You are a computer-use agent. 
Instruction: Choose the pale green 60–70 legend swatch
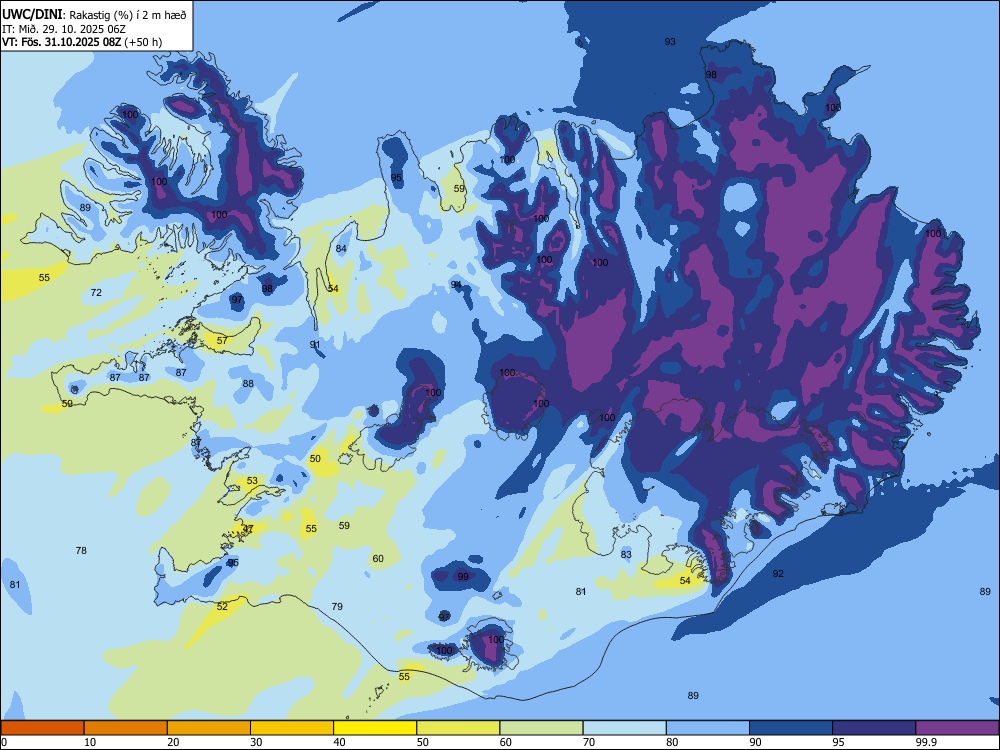(x=541, y=728)
